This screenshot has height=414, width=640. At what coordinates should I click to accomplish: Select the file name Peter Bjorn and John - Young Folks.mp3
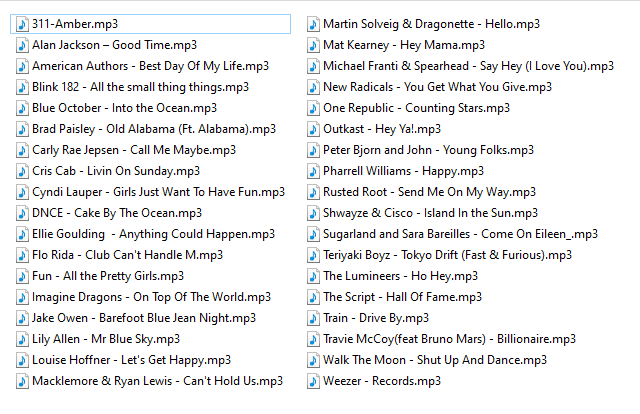429,150
